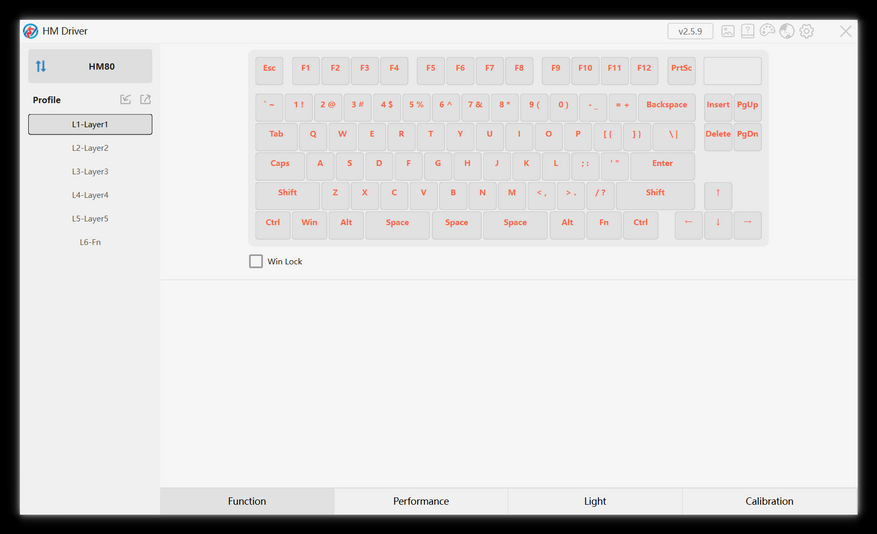This screenshot has width=877, height=534.
Task: Select the S key
Action: click(x=350, y=166)
